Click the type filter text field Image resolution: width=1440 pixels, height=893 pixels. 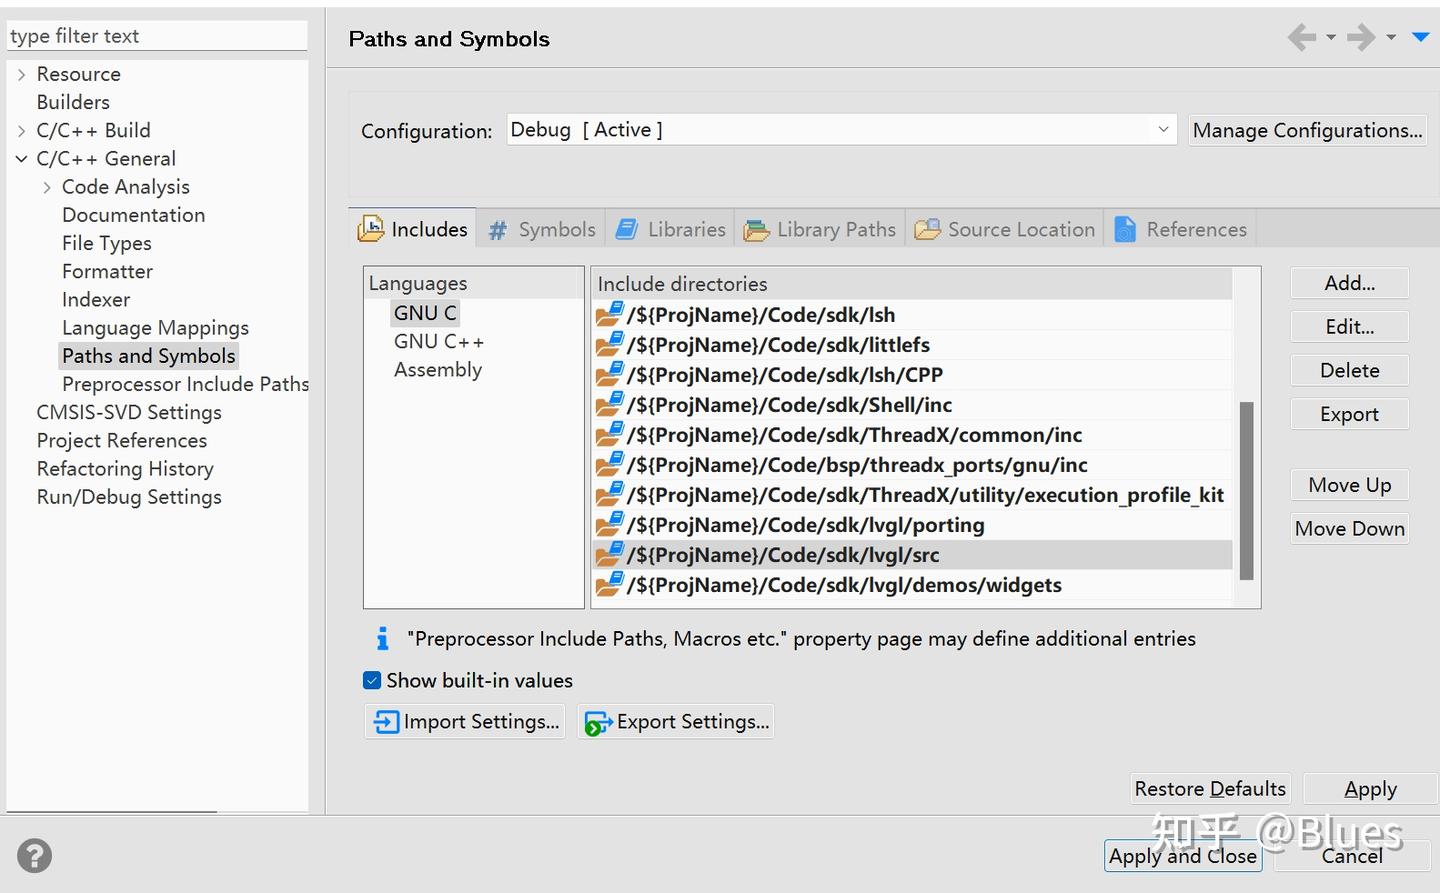pyautogui.click(x=156, y=36)
